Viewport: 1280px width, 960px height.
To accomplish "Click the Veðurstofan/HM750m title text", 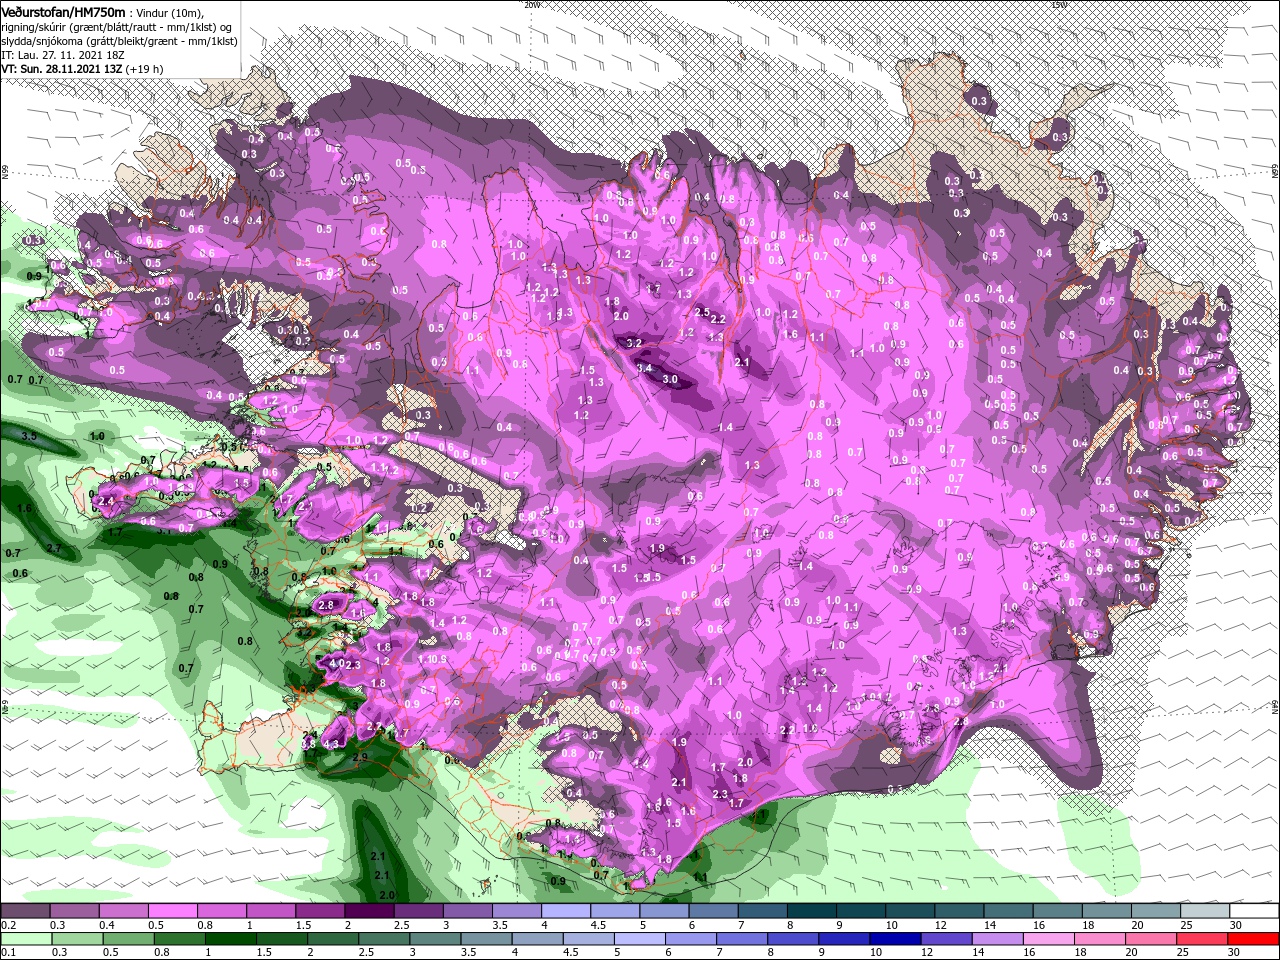I will [x=63, y=11].
